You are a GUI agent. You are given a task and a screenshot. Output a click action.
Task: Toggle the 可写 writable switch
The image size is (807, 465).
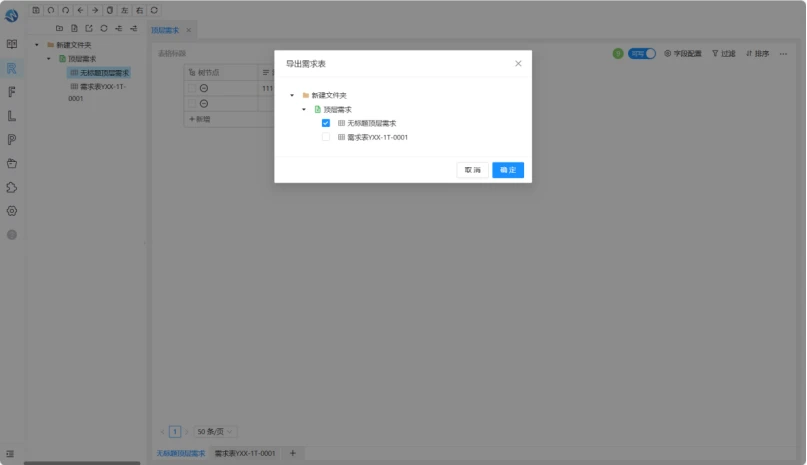(642, 54)
